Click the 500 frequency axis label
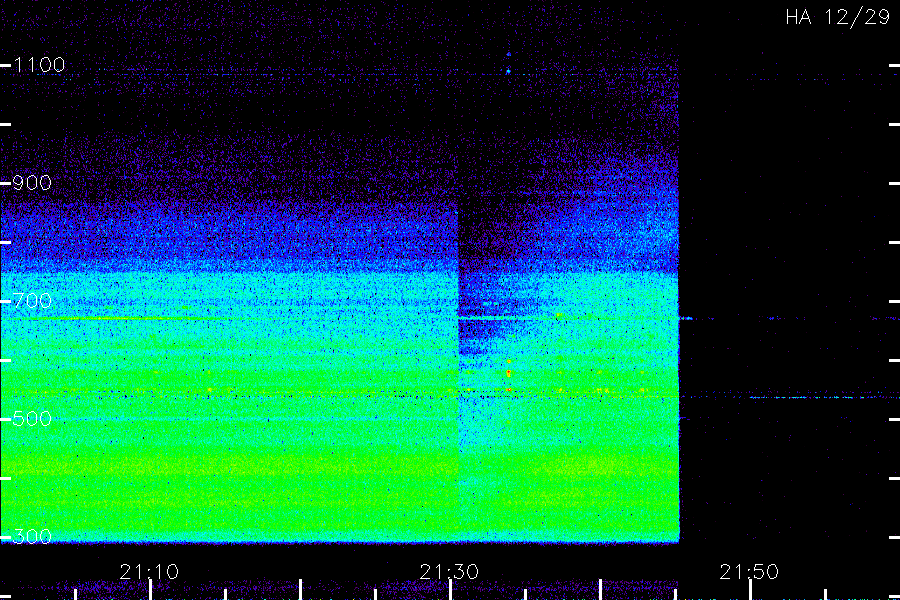900x600 pixels. [32, 419]
